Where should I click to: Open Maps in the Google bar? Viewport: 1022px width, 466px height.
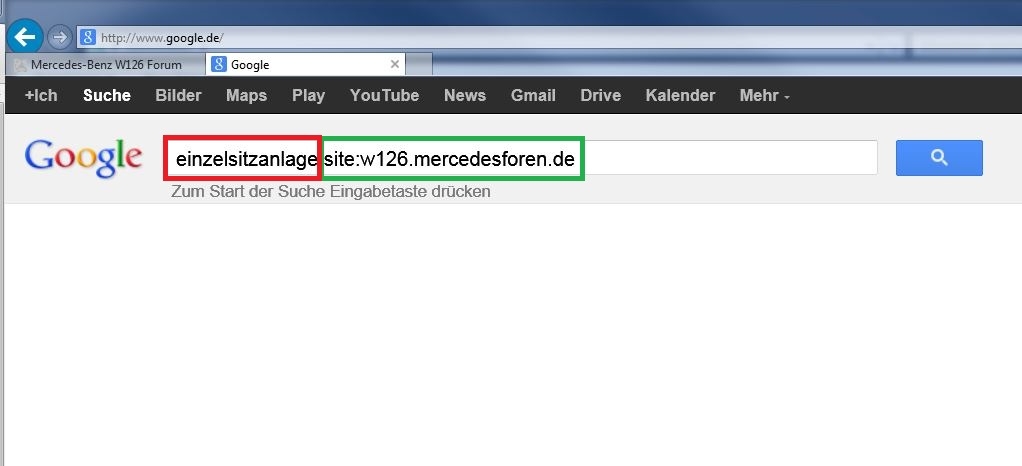pos(246,95)
